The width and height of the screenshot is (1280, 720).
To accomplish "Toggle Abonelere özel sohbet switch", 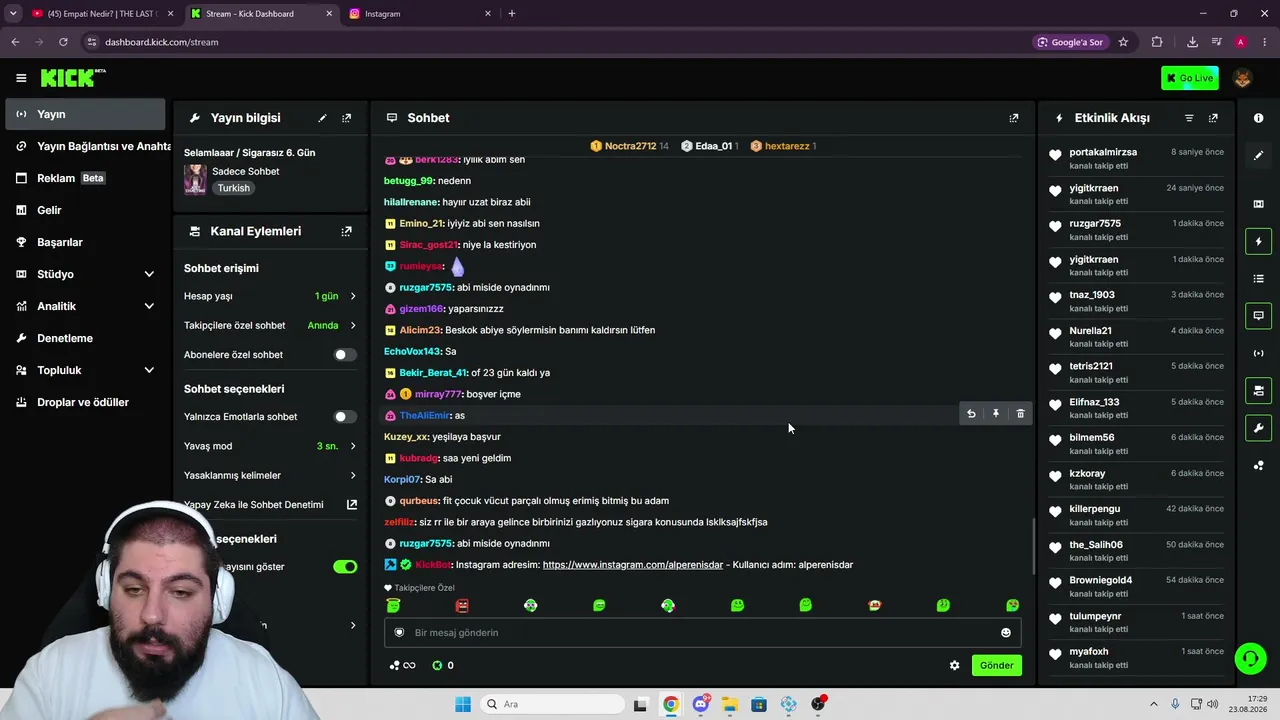I will (x=345, y=355).
